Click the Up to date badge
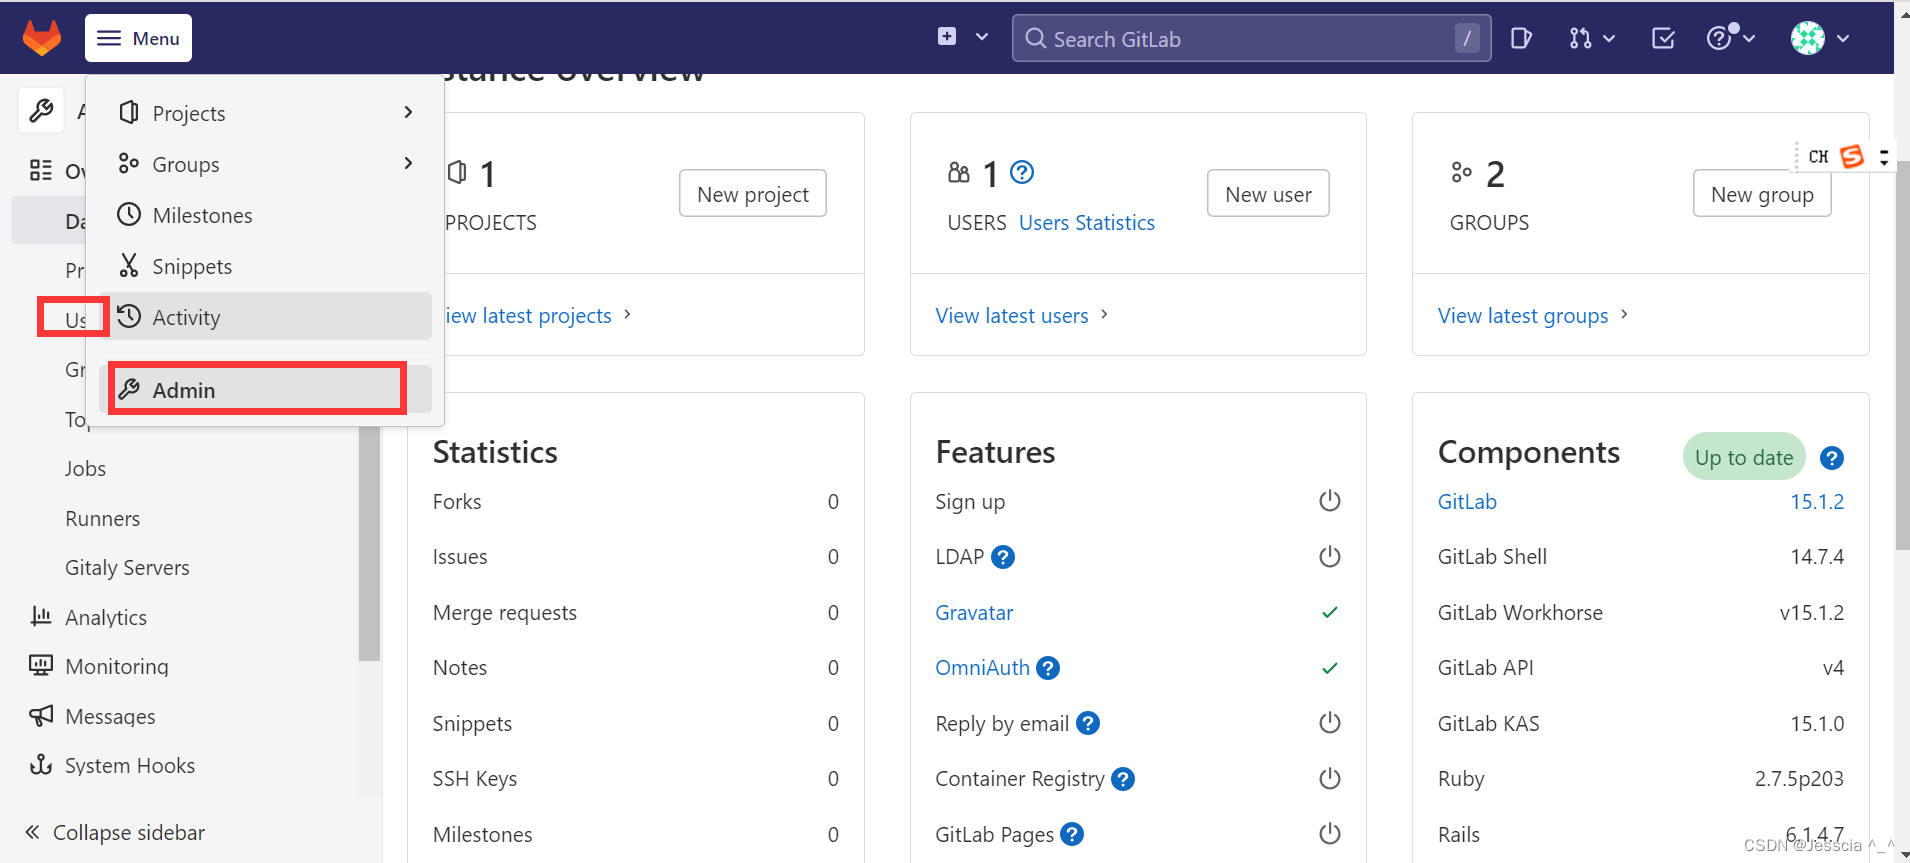Screen dimensions: 1910x863 (x=1744, y=457)
